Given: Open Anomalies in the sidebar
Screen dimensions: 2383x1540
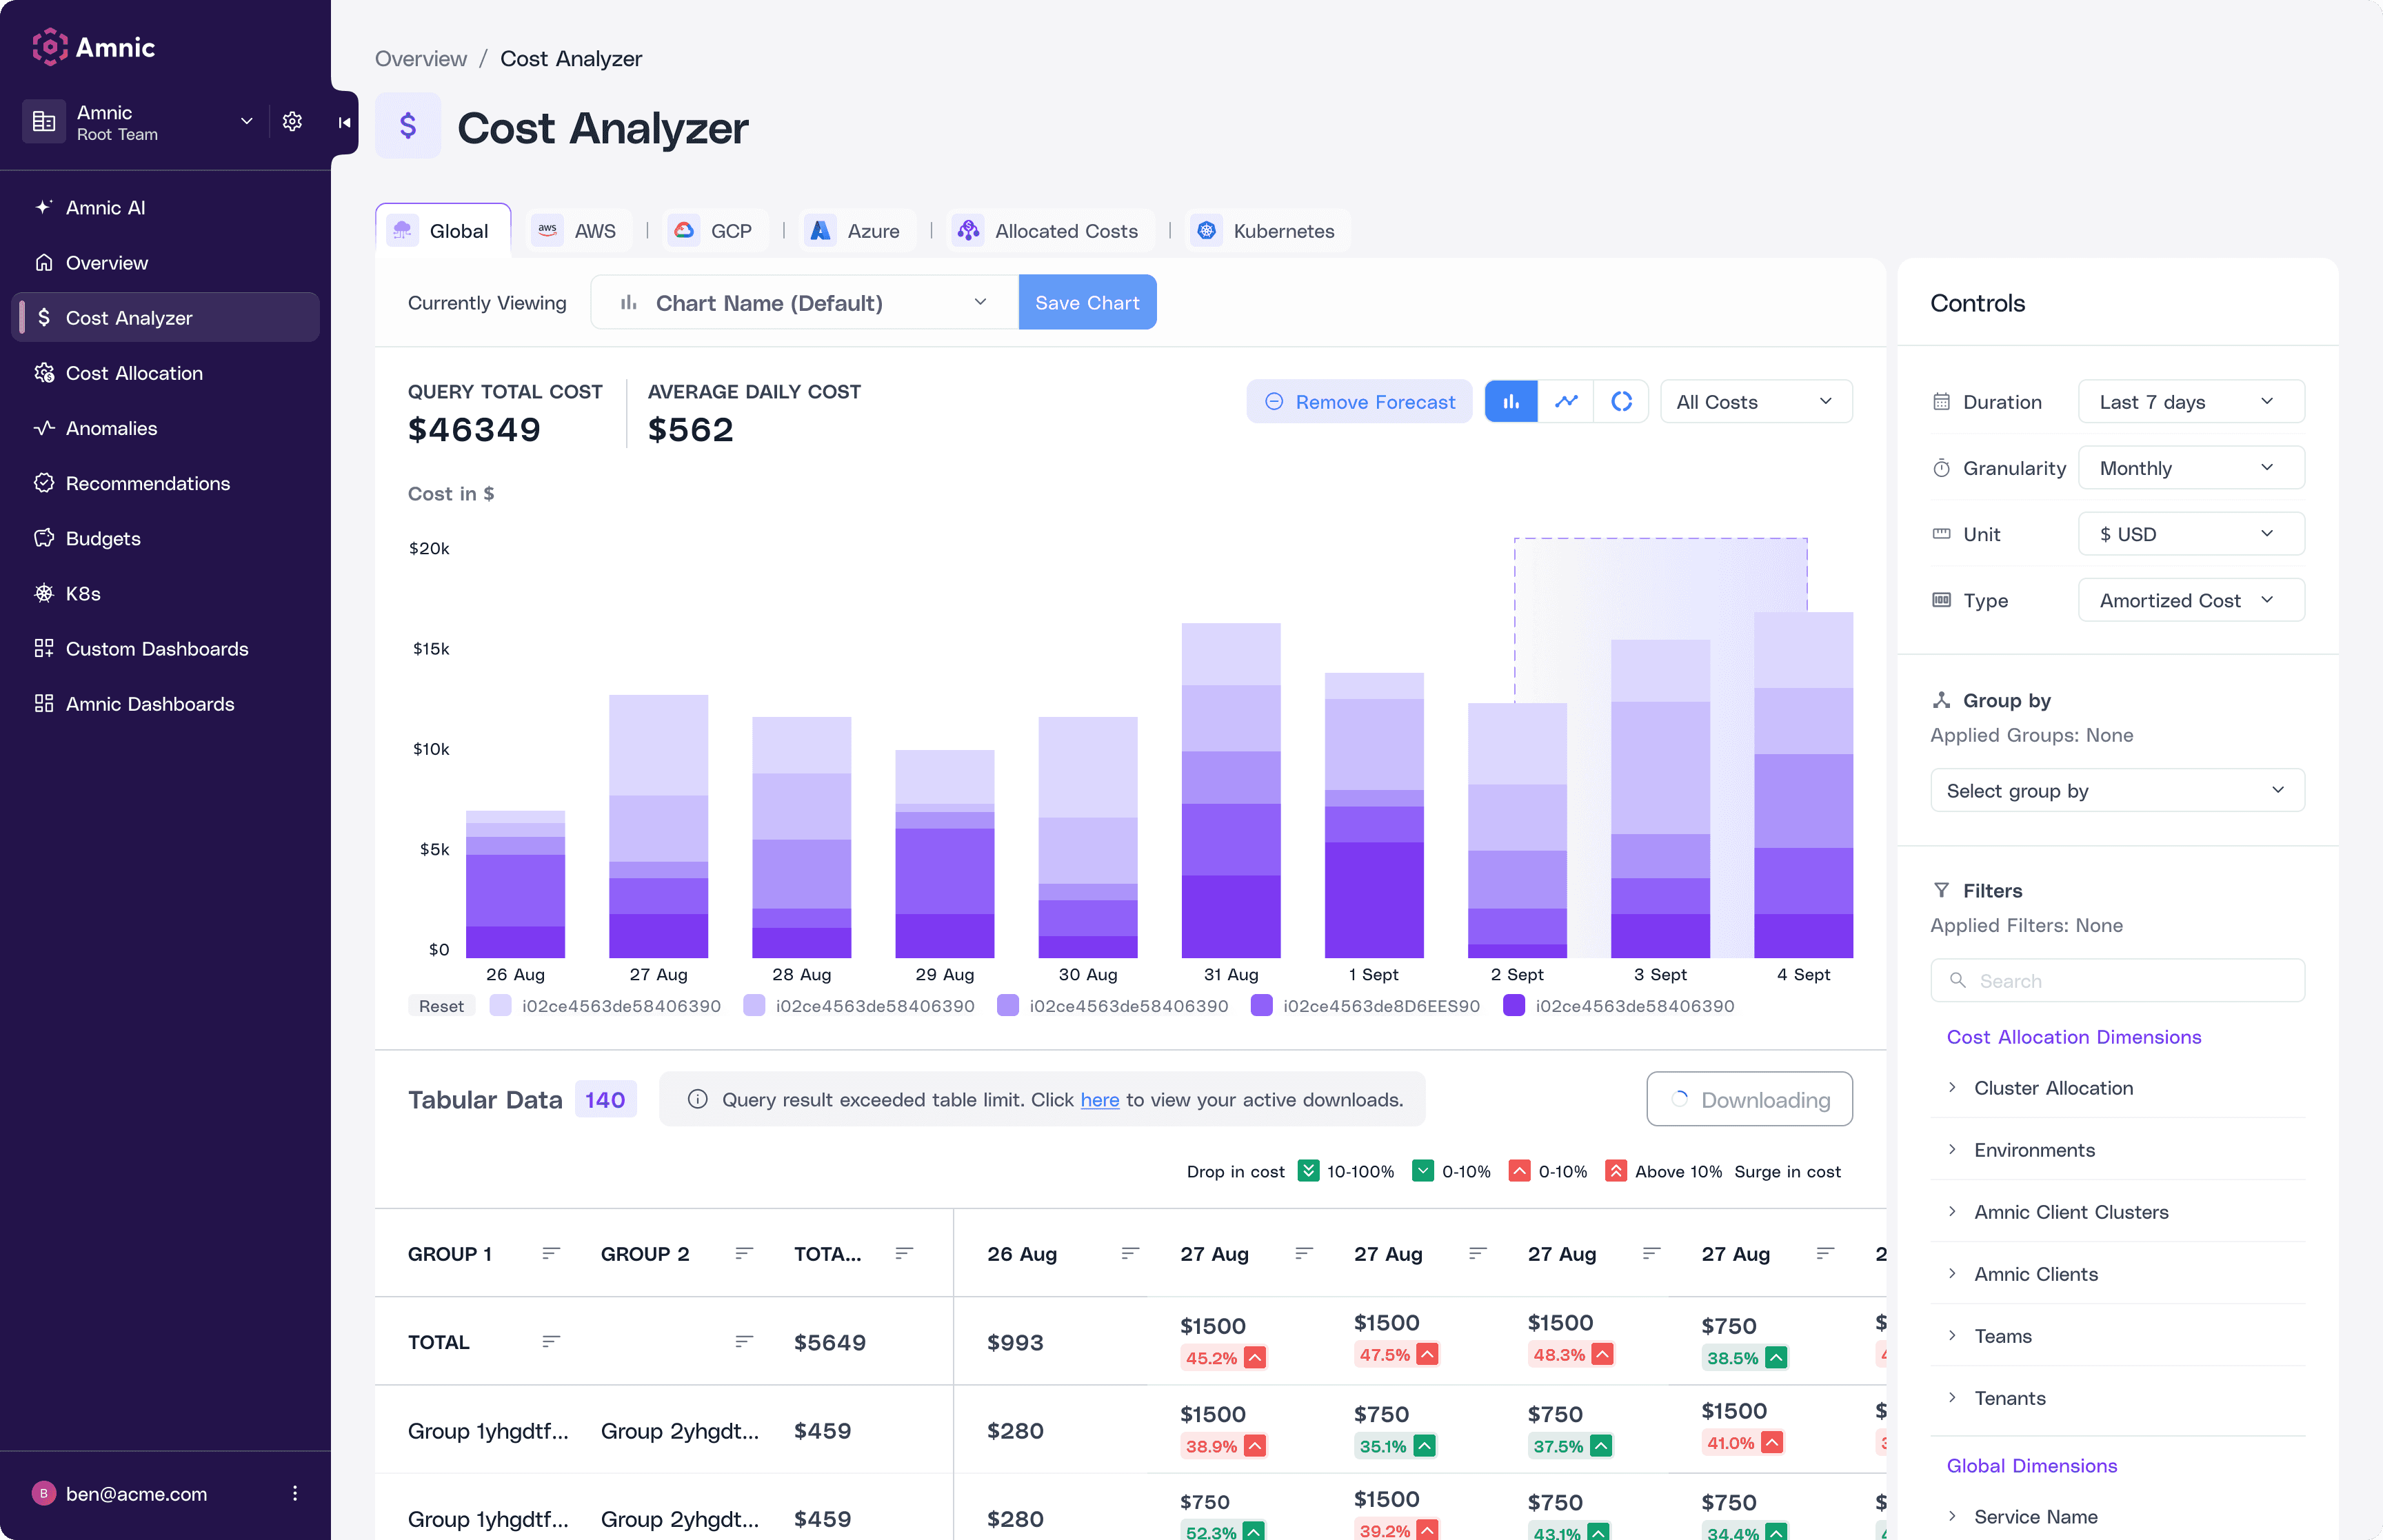Looking at the screenshot, I should [x=111, y=428].
